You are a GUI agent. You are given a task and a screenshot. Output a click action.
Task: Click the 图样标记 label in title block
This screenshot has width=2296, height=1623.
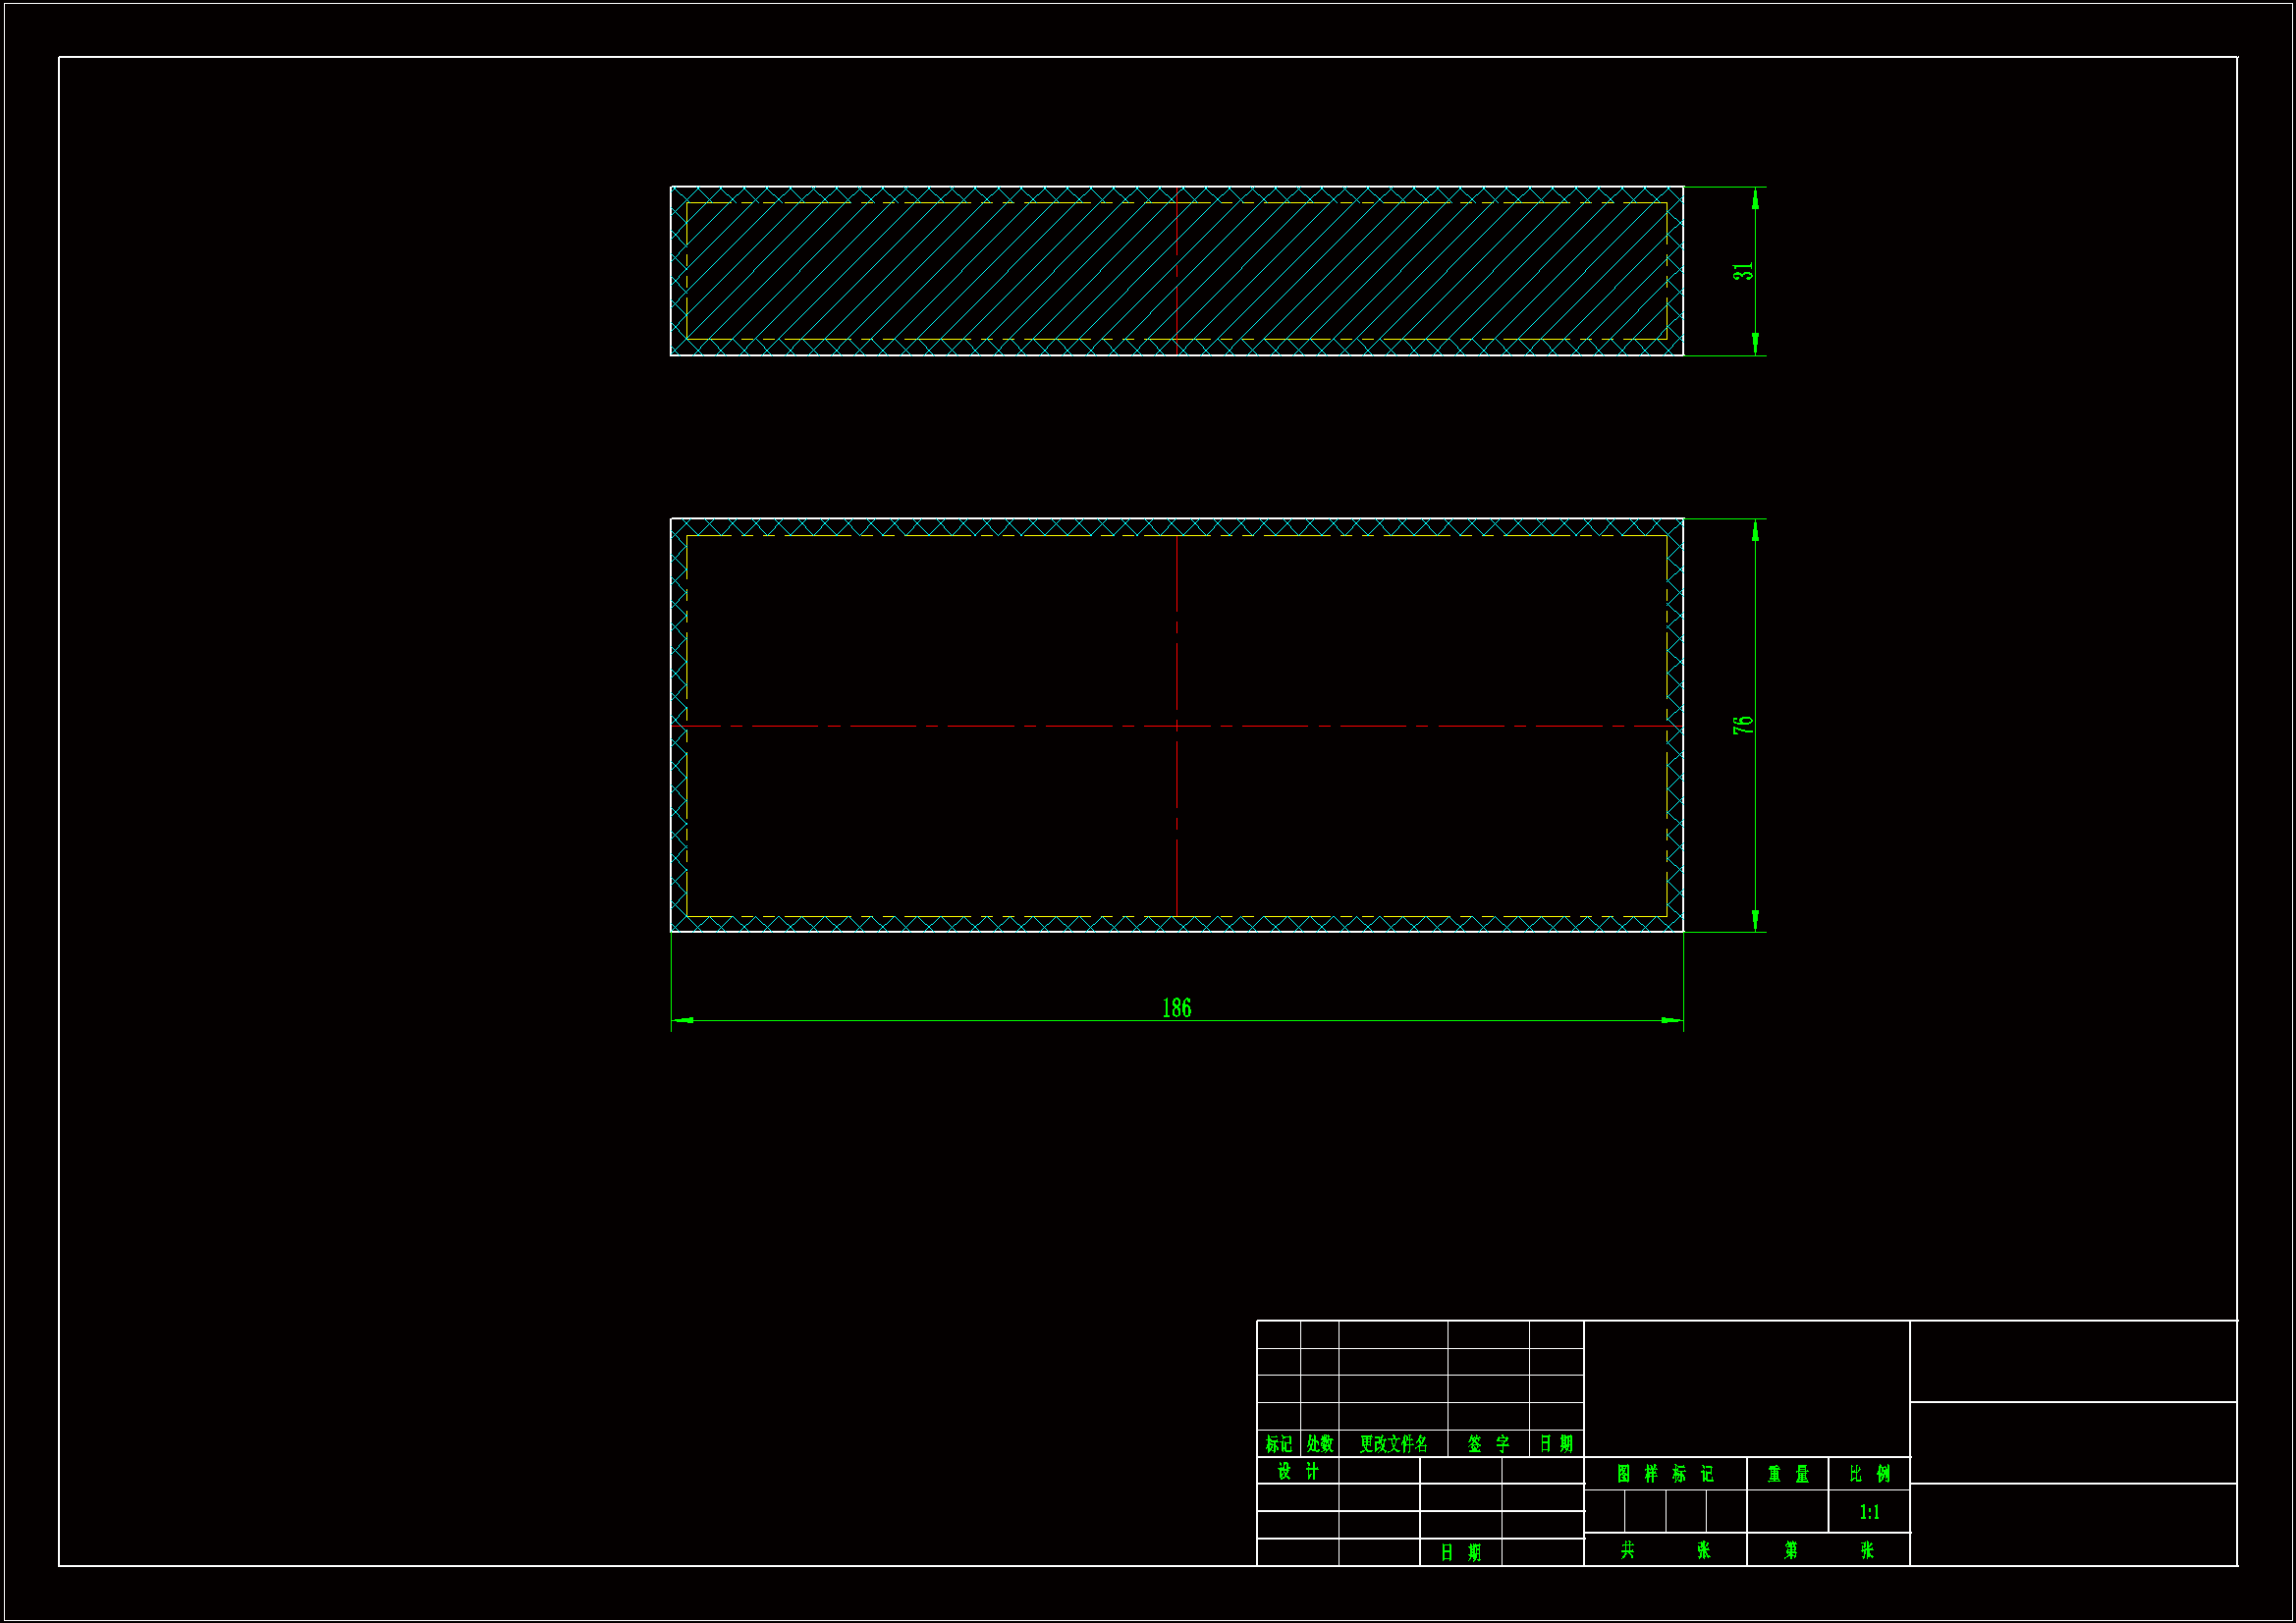coord(1665,1474)
